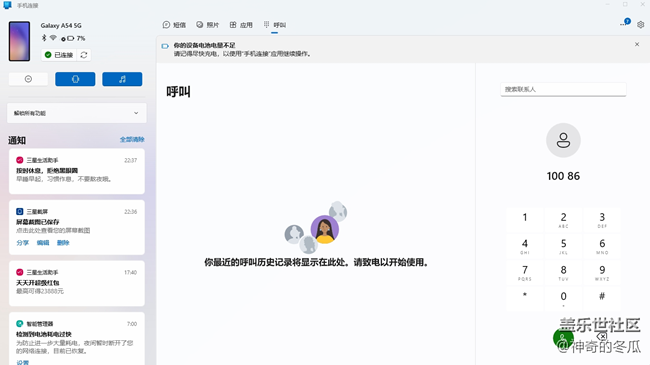
Task: Dial digit 2 ABC on keypad
Action: (563, 219)
